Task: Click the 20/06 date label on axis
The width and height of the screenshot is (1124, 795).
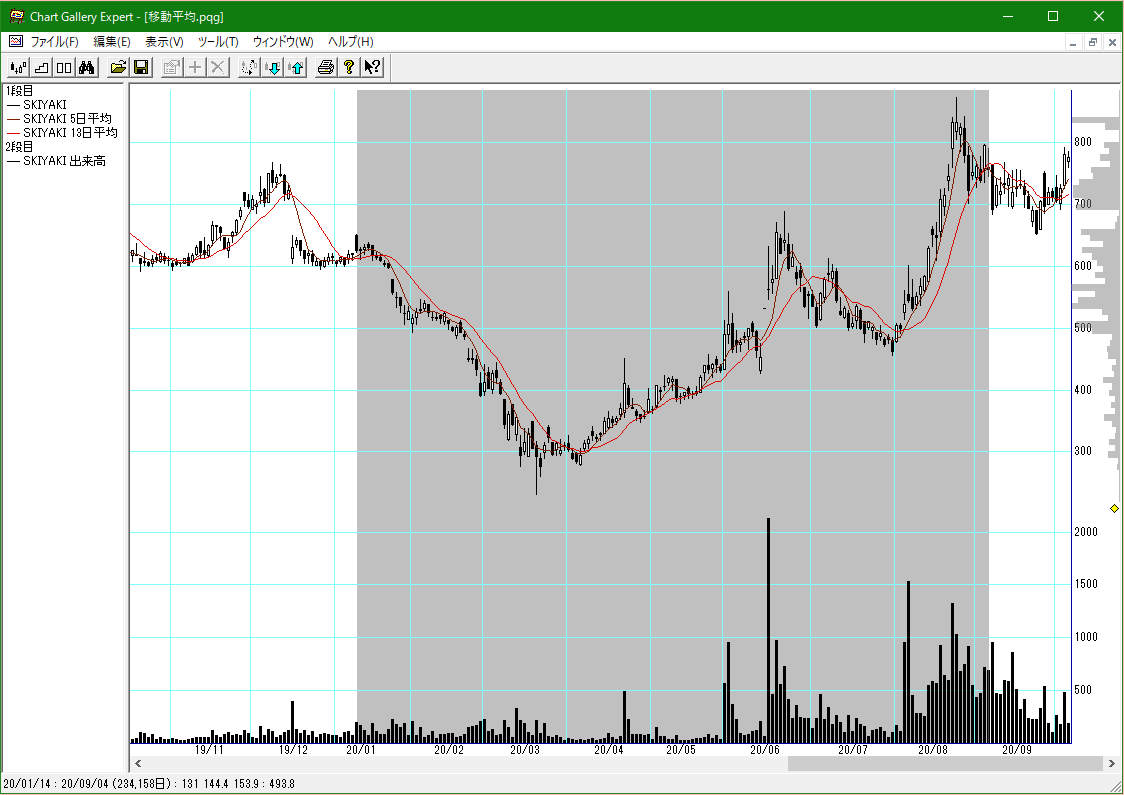Action: pos(765,750)
